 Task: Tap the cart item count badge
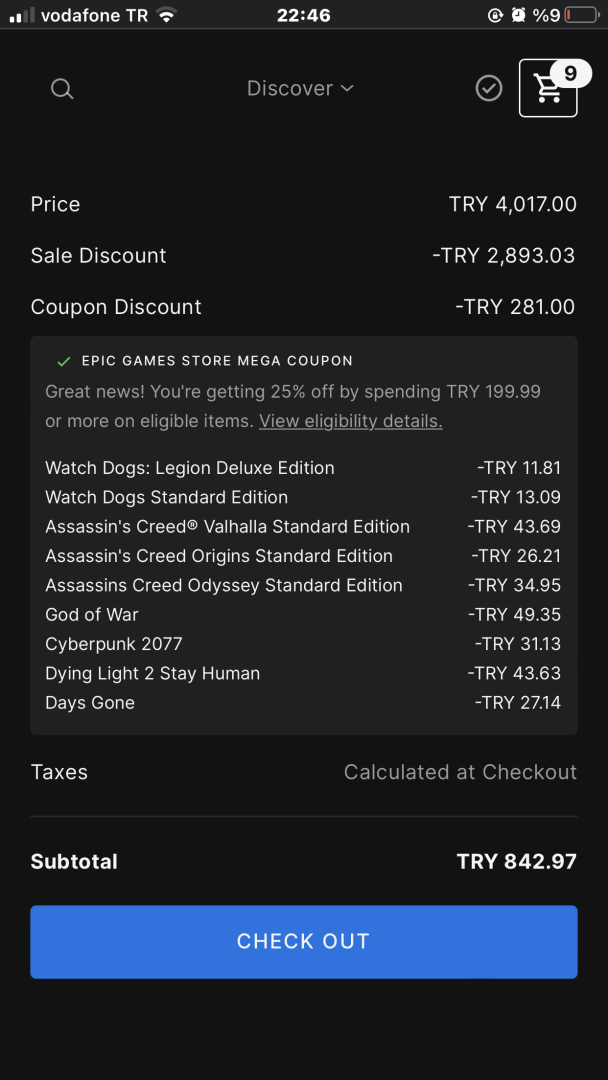click(x=571, y=73)
